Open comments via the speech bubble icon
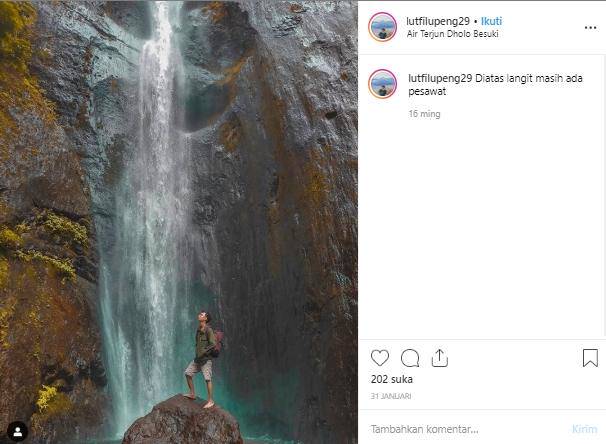Viewport: 606px width, 444px height. 410,358
